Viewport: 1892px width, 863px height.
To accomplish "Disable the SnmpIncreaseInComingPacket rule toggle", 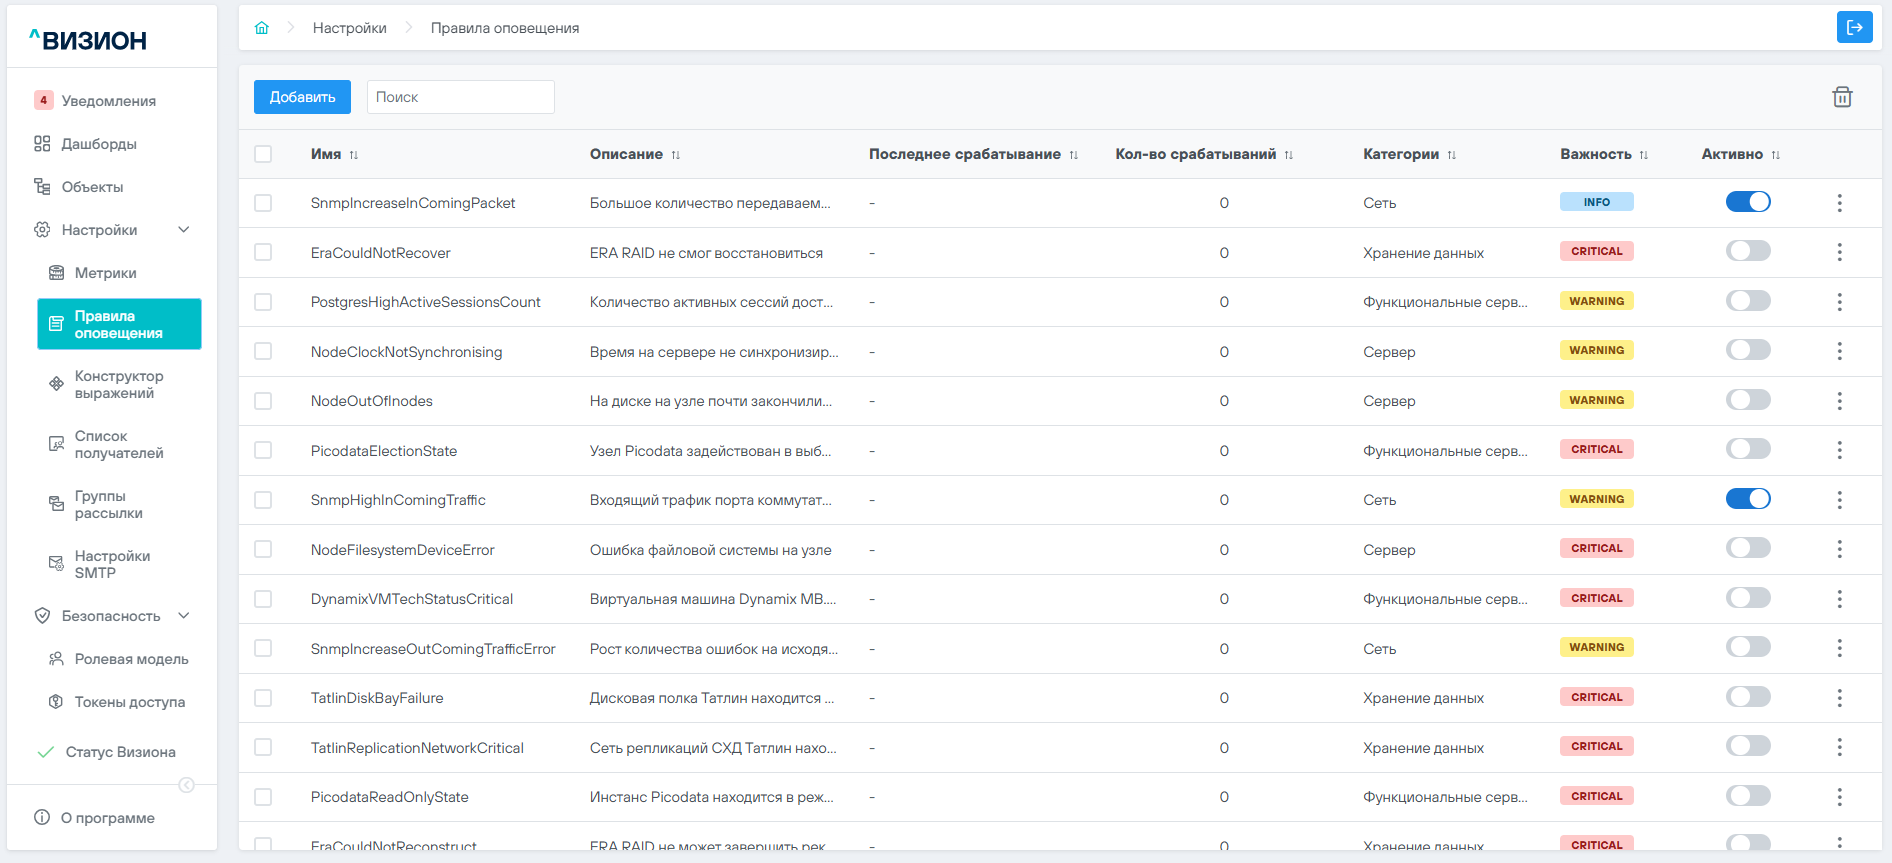I will 1748,202.
